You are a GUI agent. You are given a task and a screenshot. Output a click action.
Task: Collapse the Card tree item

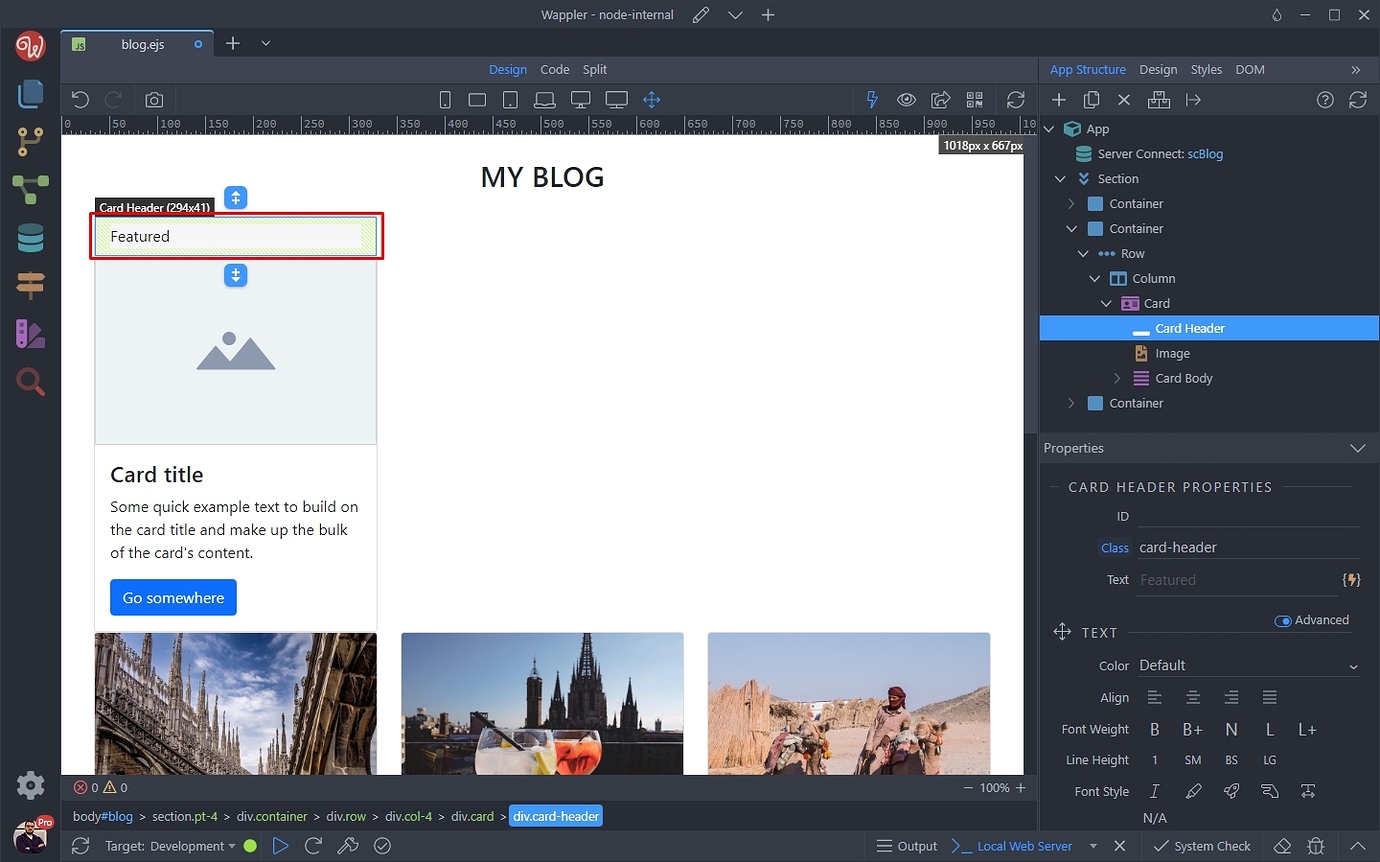pyautogui.click(x=1106, y=303)
